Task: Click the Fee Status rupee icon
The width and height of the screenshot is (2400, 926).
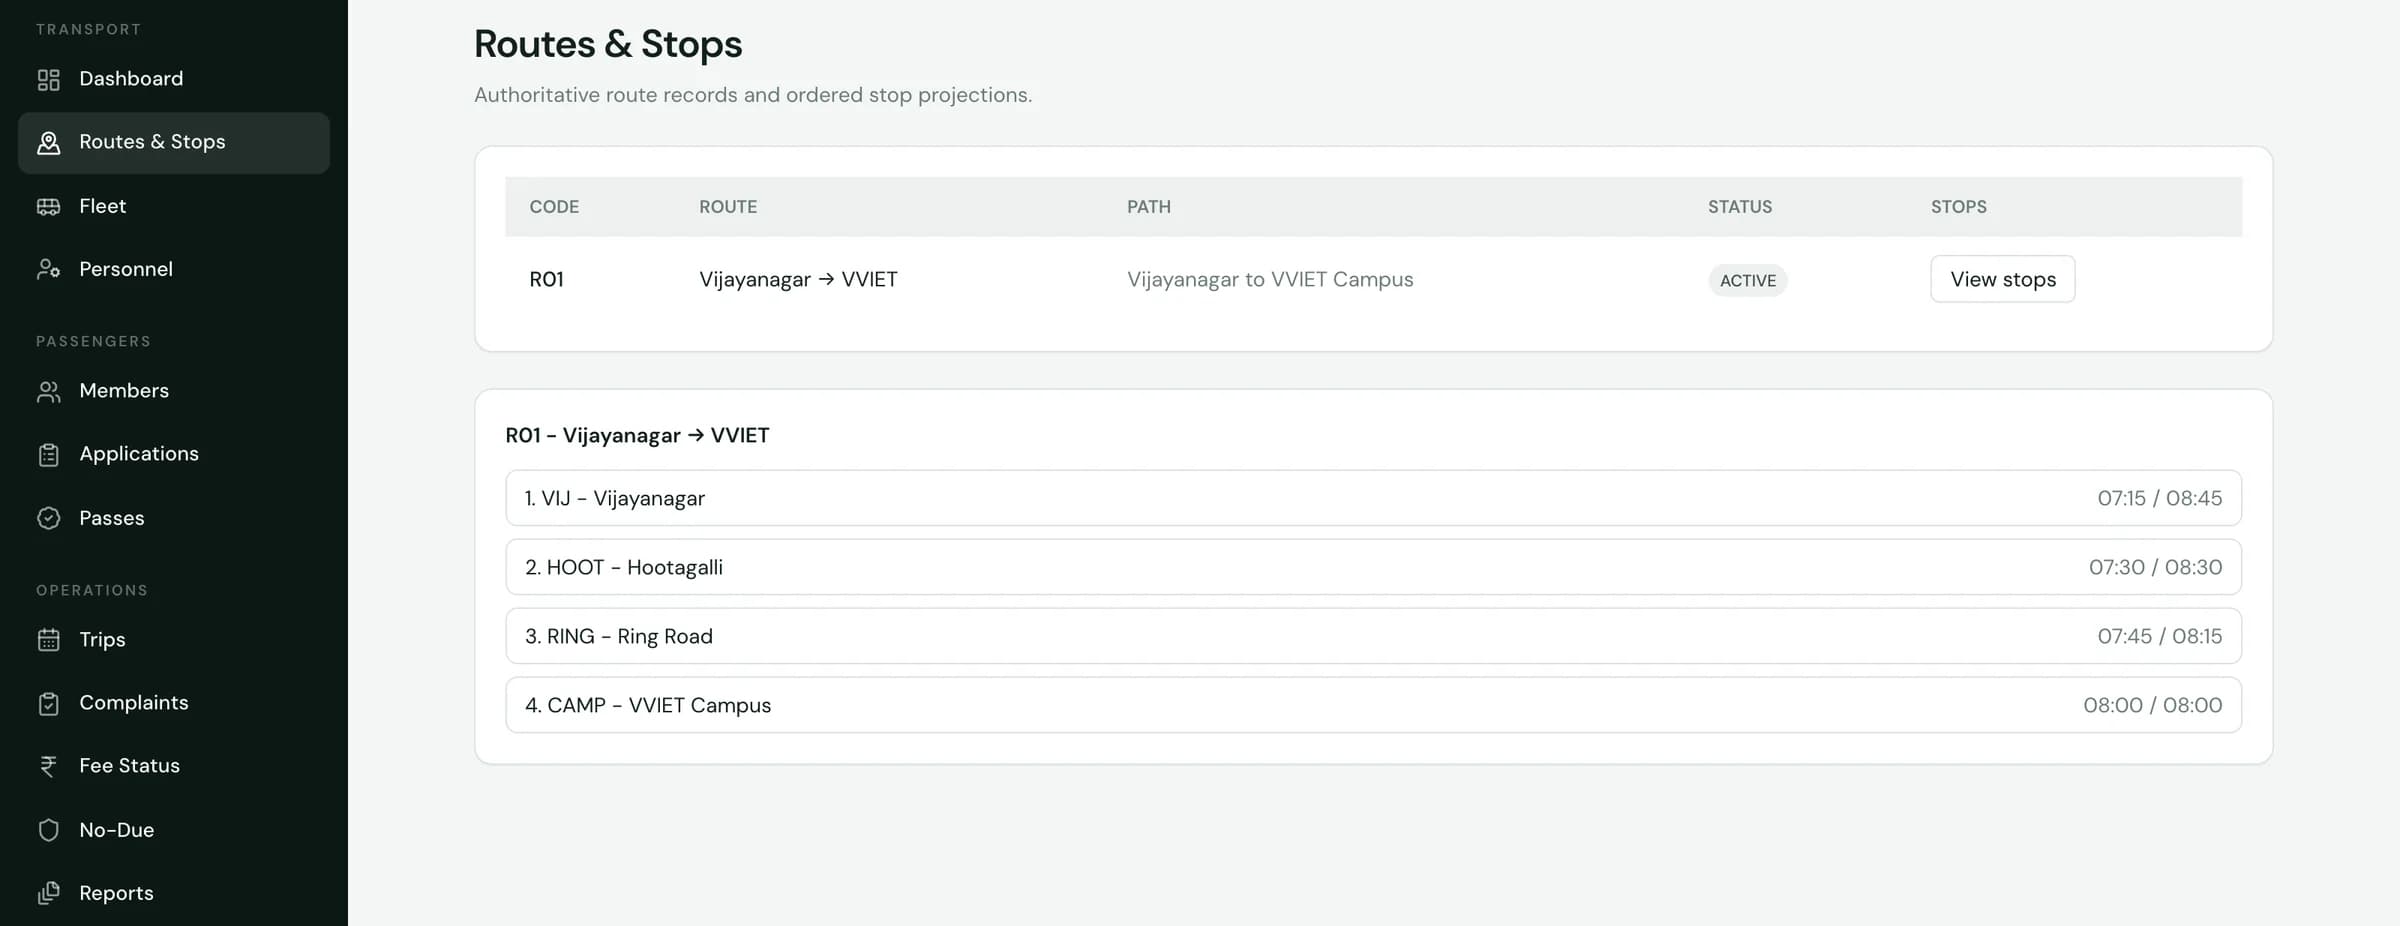Action: pyautogui.click(x=48, y=766)
